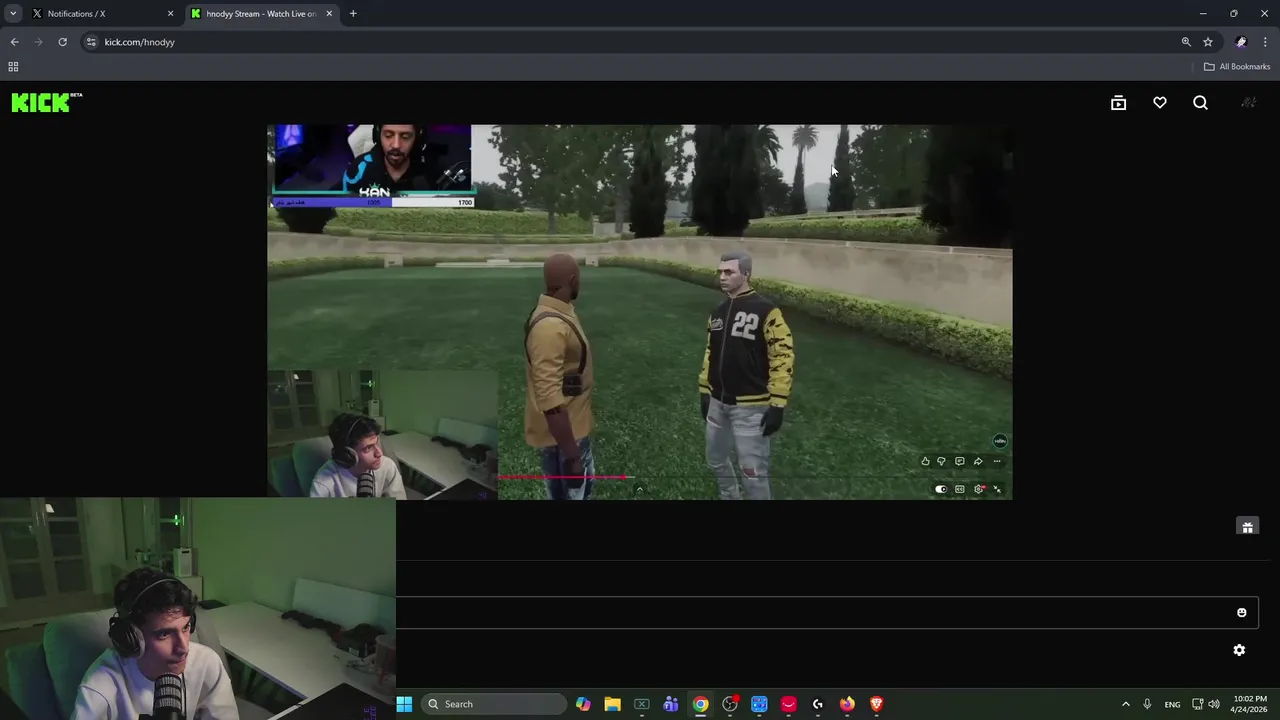Viewport: 1280px width, 720px height.
Task: Open Microsoft Teams from the taskbar
Action: [x=671, y=704]
